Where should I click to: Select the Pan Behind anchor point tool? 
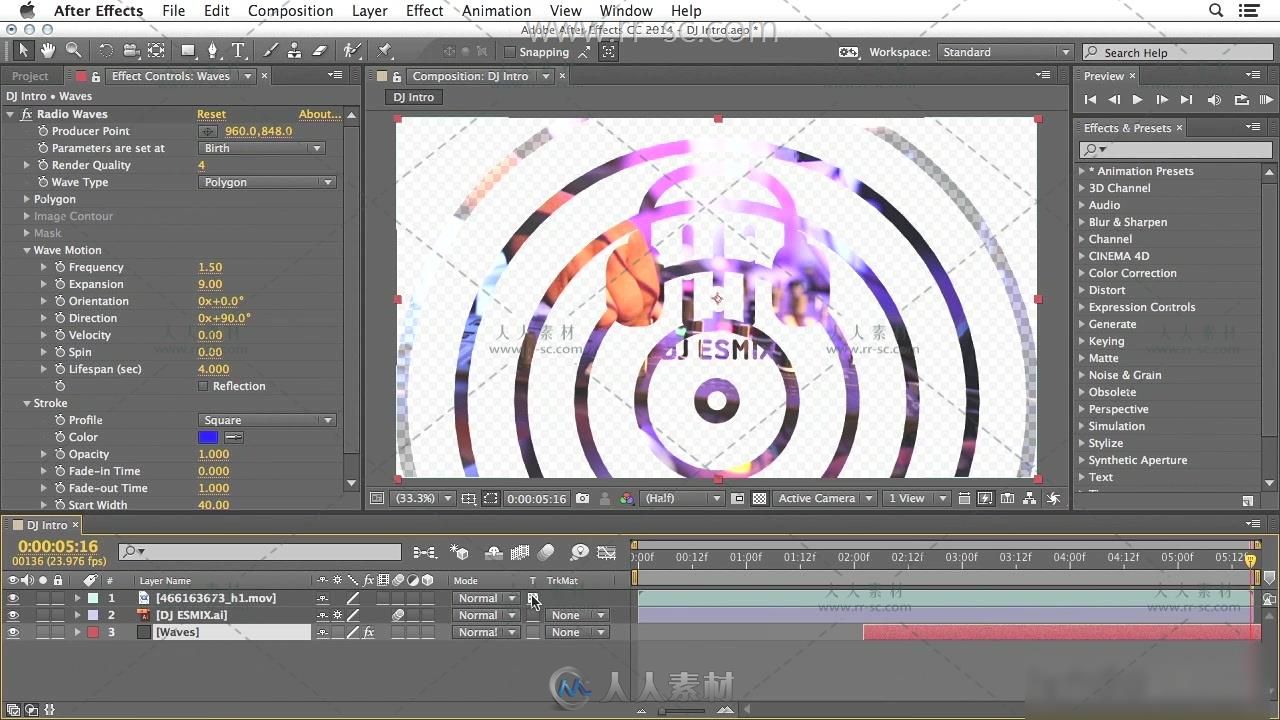point(157,51)
